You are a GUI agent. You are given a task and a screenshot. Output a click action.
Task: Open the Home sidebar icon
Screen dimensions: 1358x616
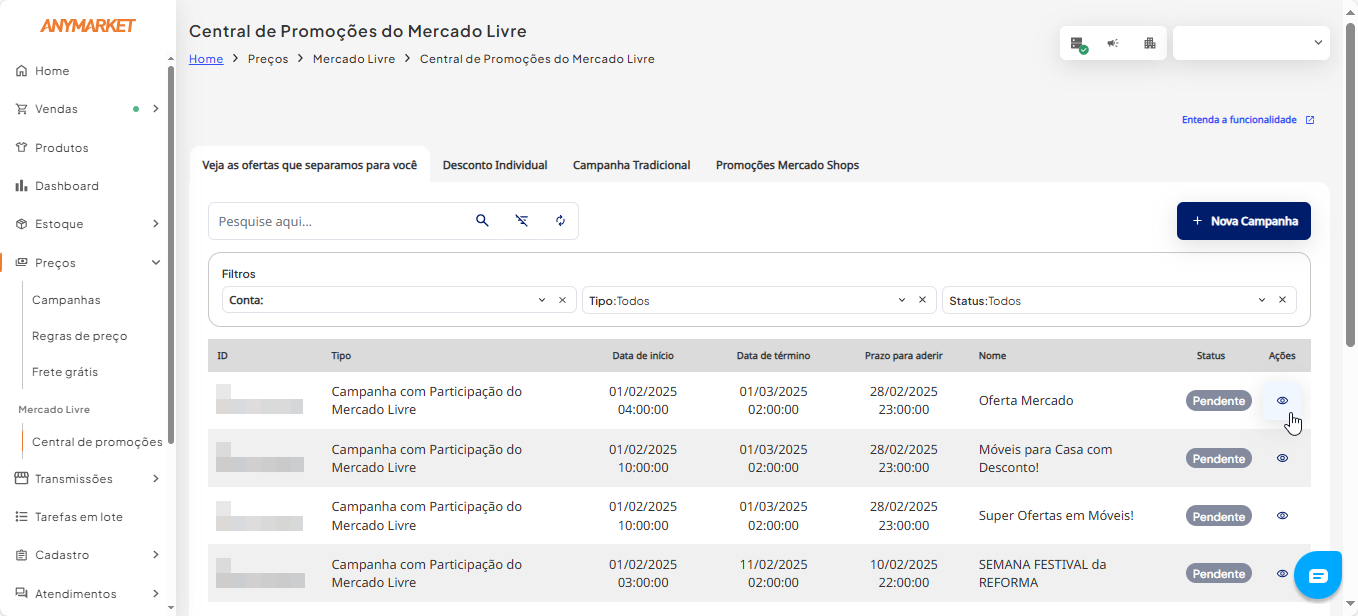click(x=21, y=71)
